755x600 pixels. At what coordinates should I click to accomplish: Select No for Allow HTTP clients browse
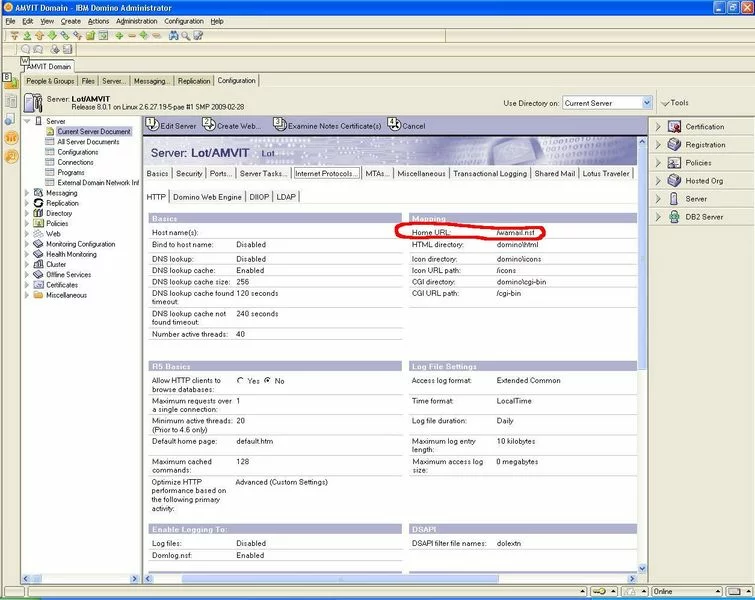point(268,381)
